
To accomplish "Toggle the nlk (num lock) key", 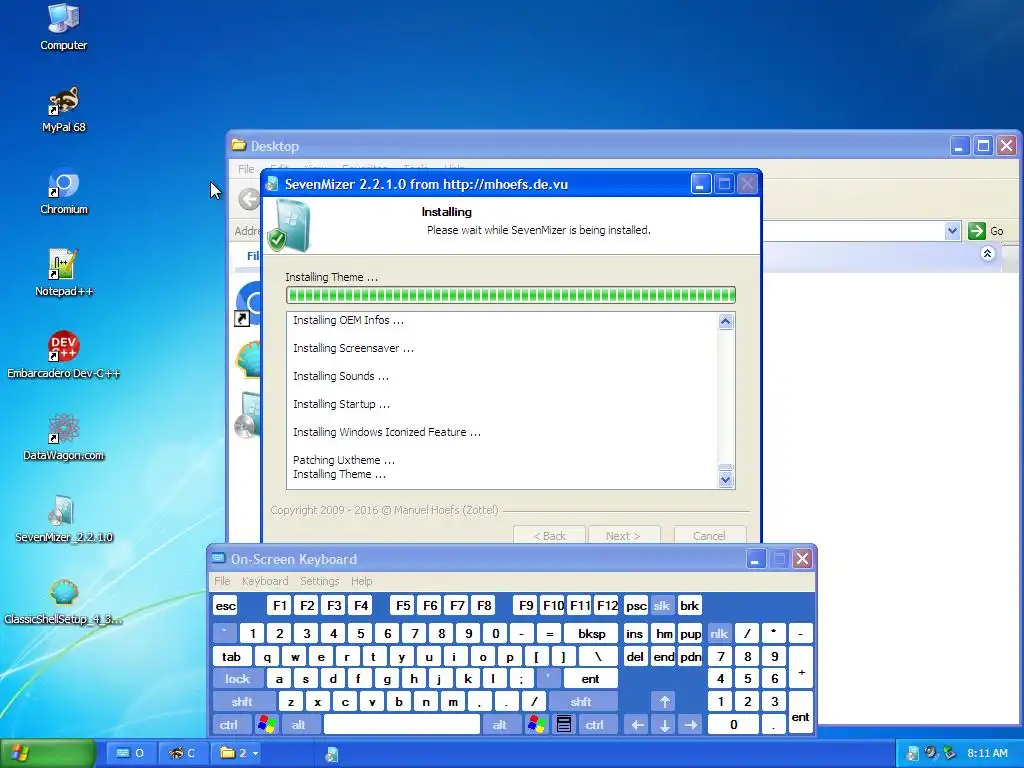I will coord(719,633).
